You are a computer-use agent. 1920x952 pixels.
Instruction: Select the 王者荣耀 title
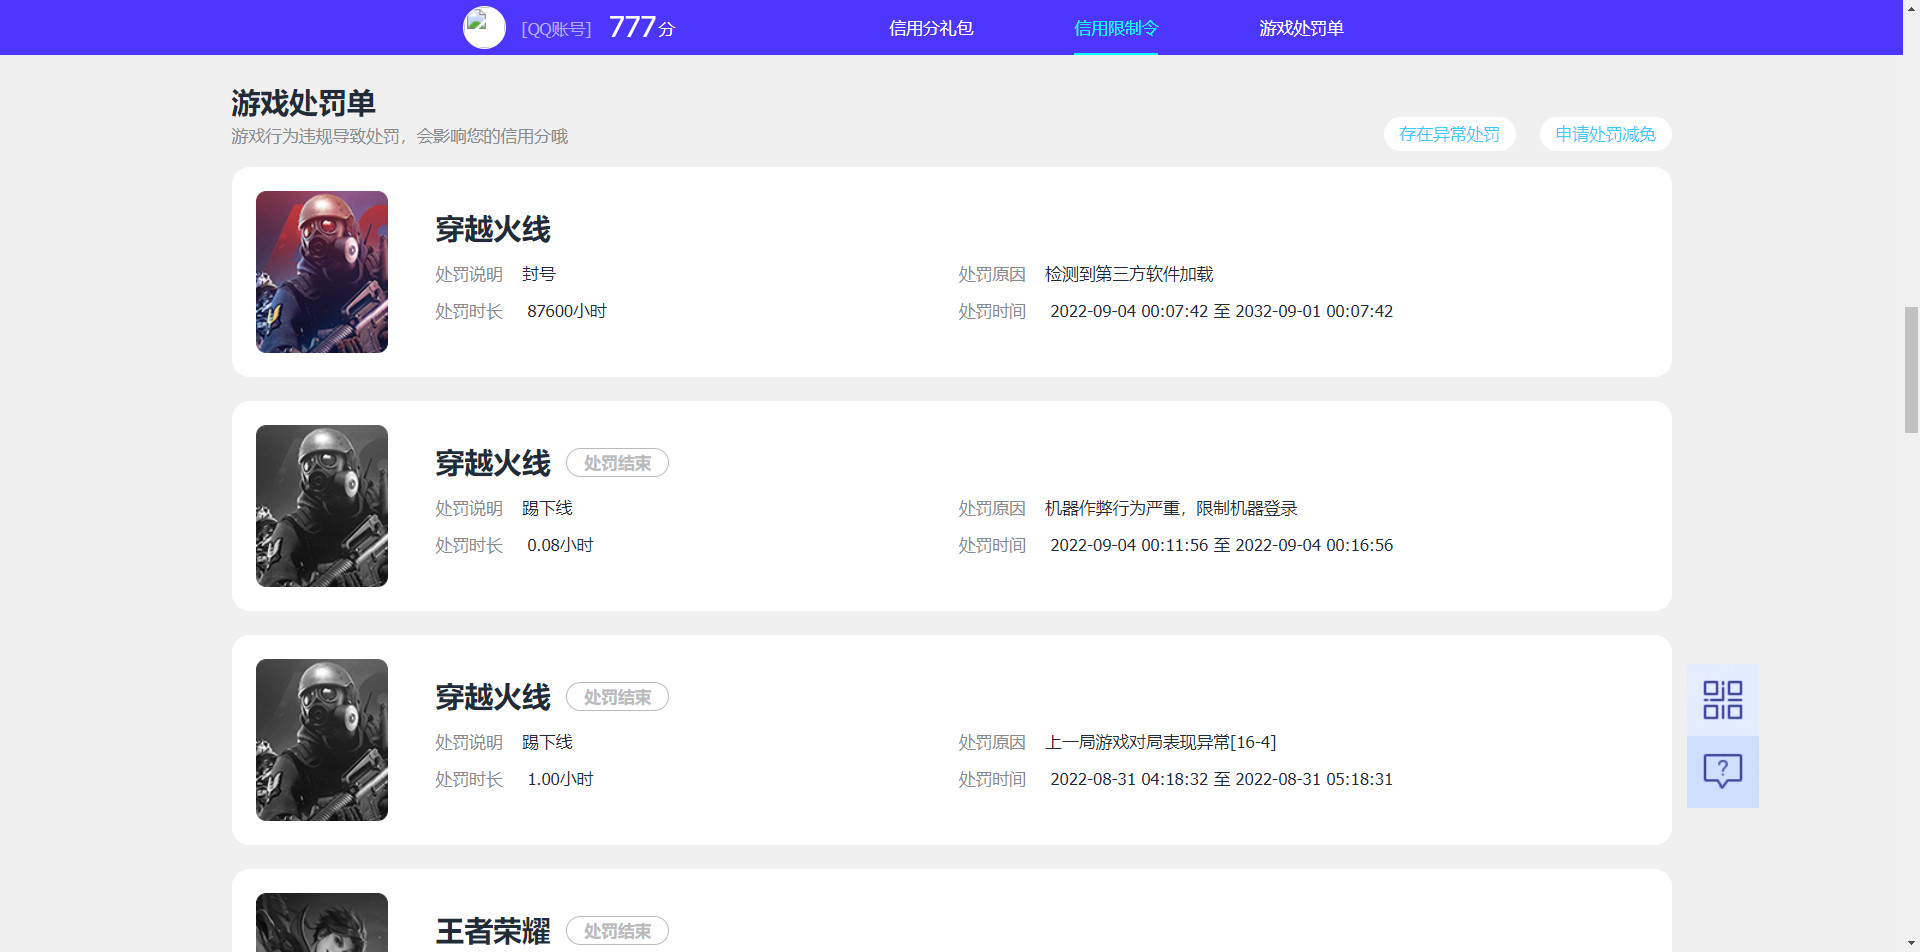[x=493, y=931]
